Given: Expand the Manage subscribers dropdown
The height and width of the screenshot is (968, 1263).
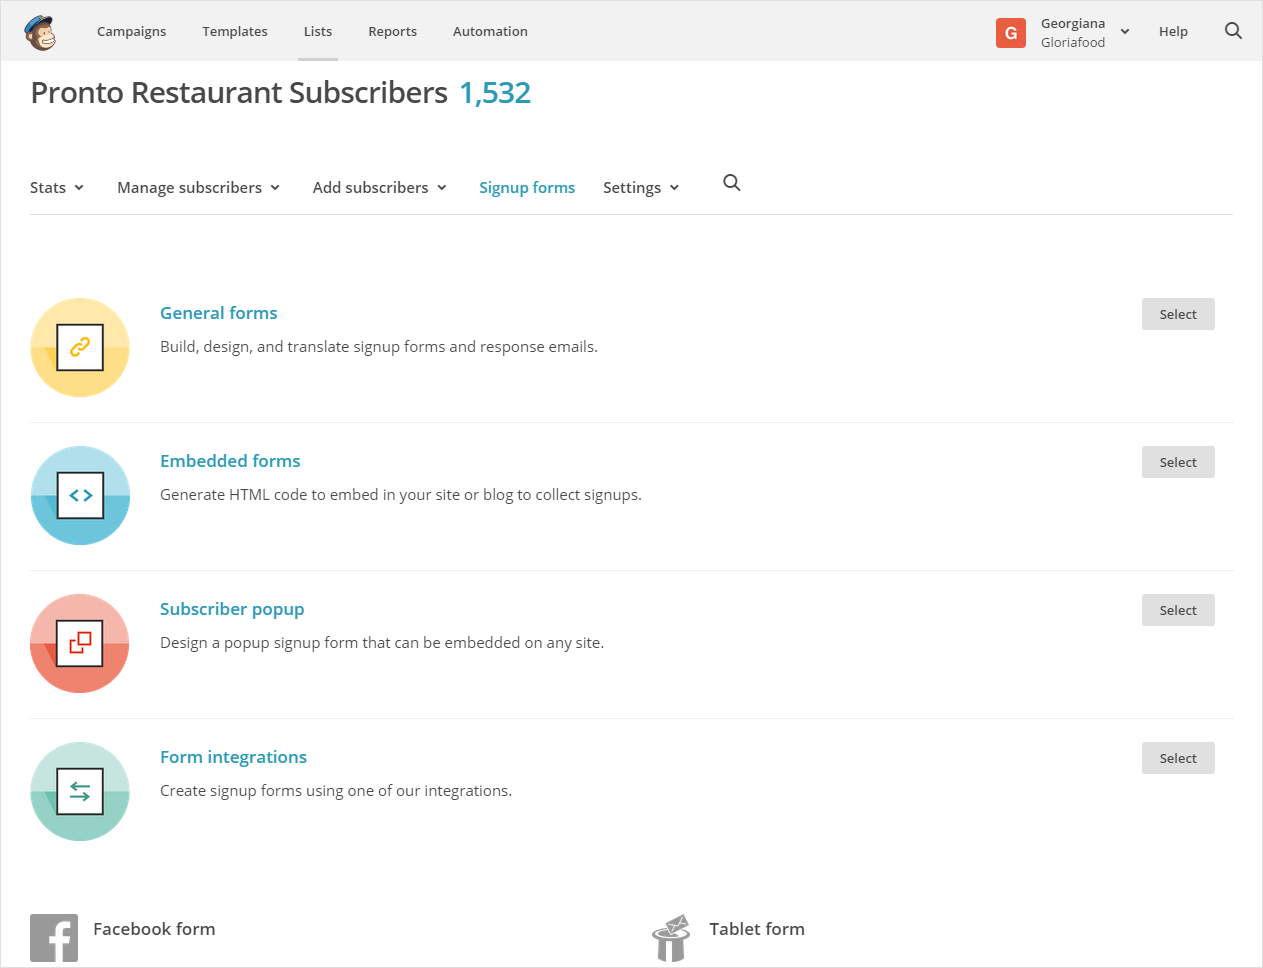Looking at the screenshot, I should pos(198,187).
